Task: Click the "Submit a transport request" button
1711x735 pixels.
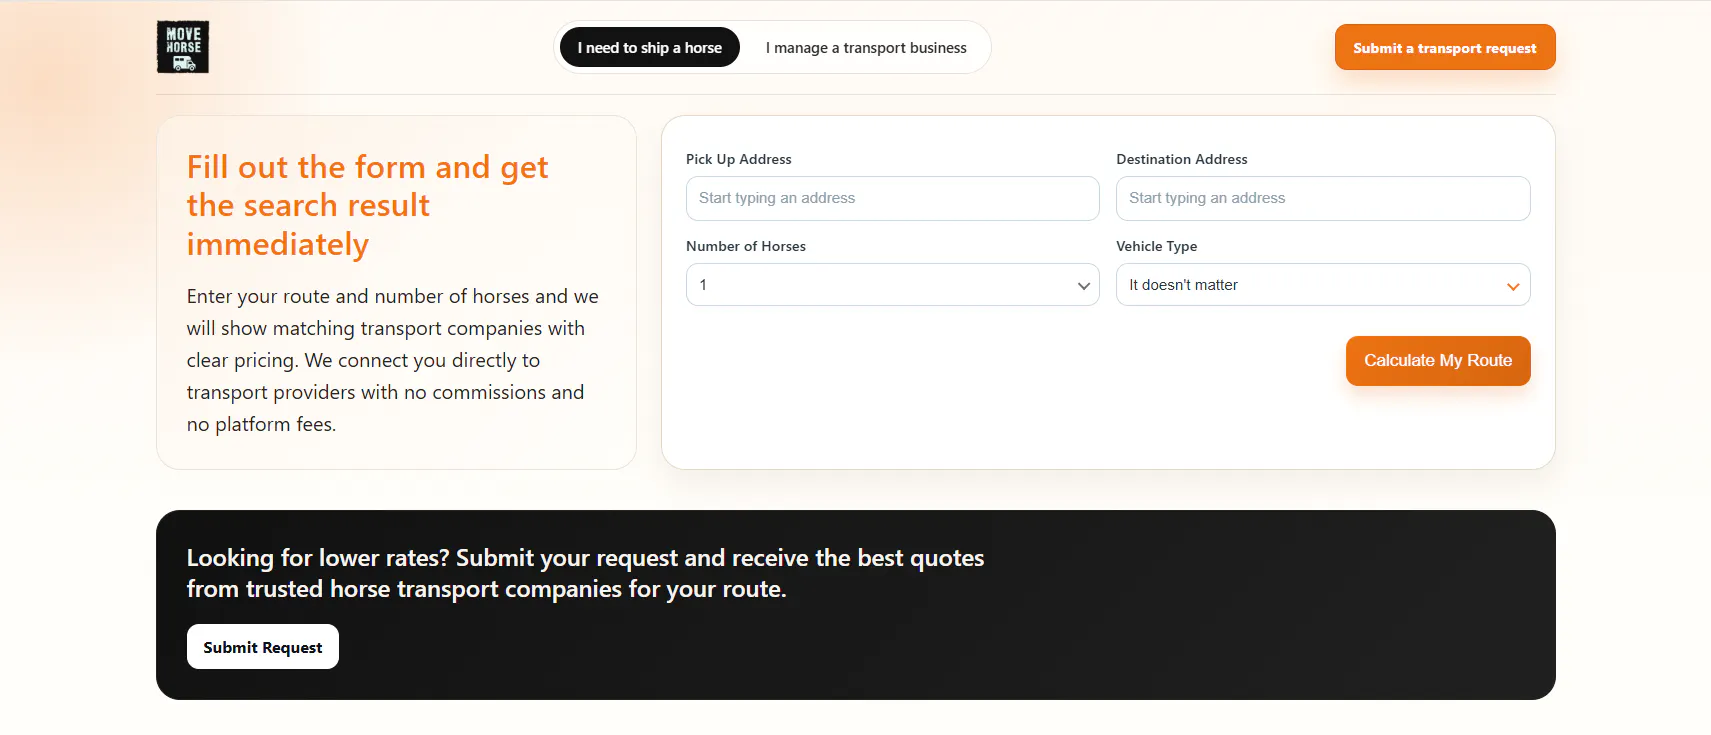Action: (x=1445, y=47)
